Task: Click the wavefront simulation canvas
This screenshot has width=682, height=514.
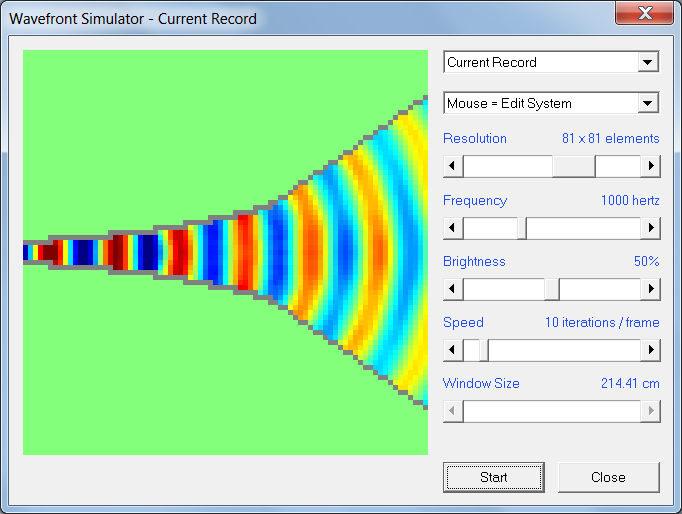Action: [225, 252]
